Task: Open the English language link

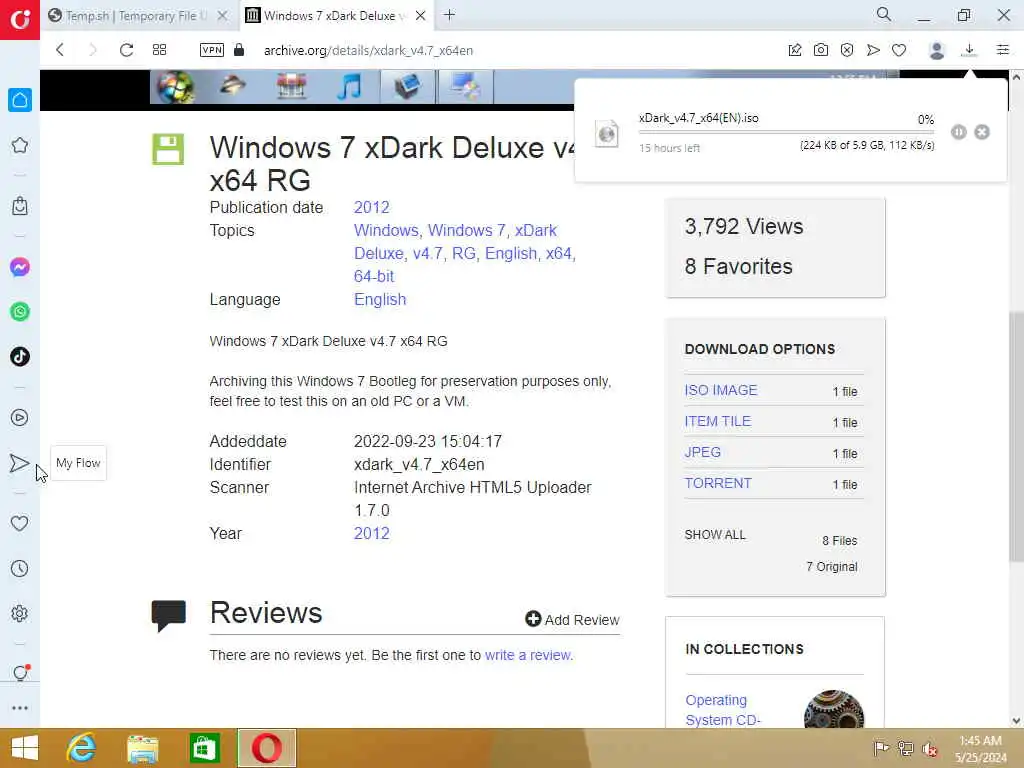Action: coord(380,299)
